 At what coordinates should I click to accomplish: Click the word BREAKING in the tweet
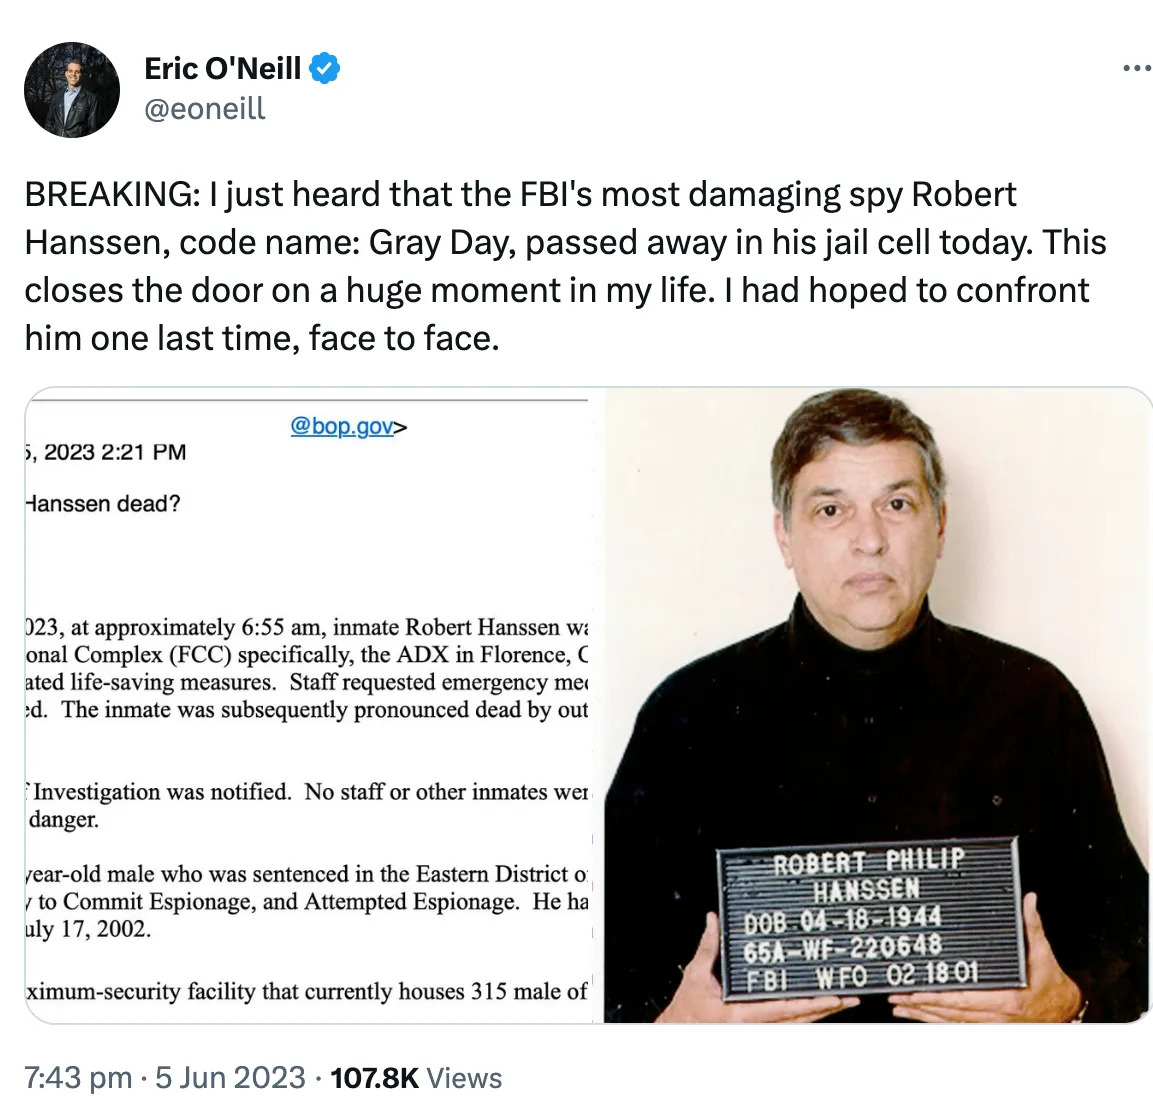110,194
